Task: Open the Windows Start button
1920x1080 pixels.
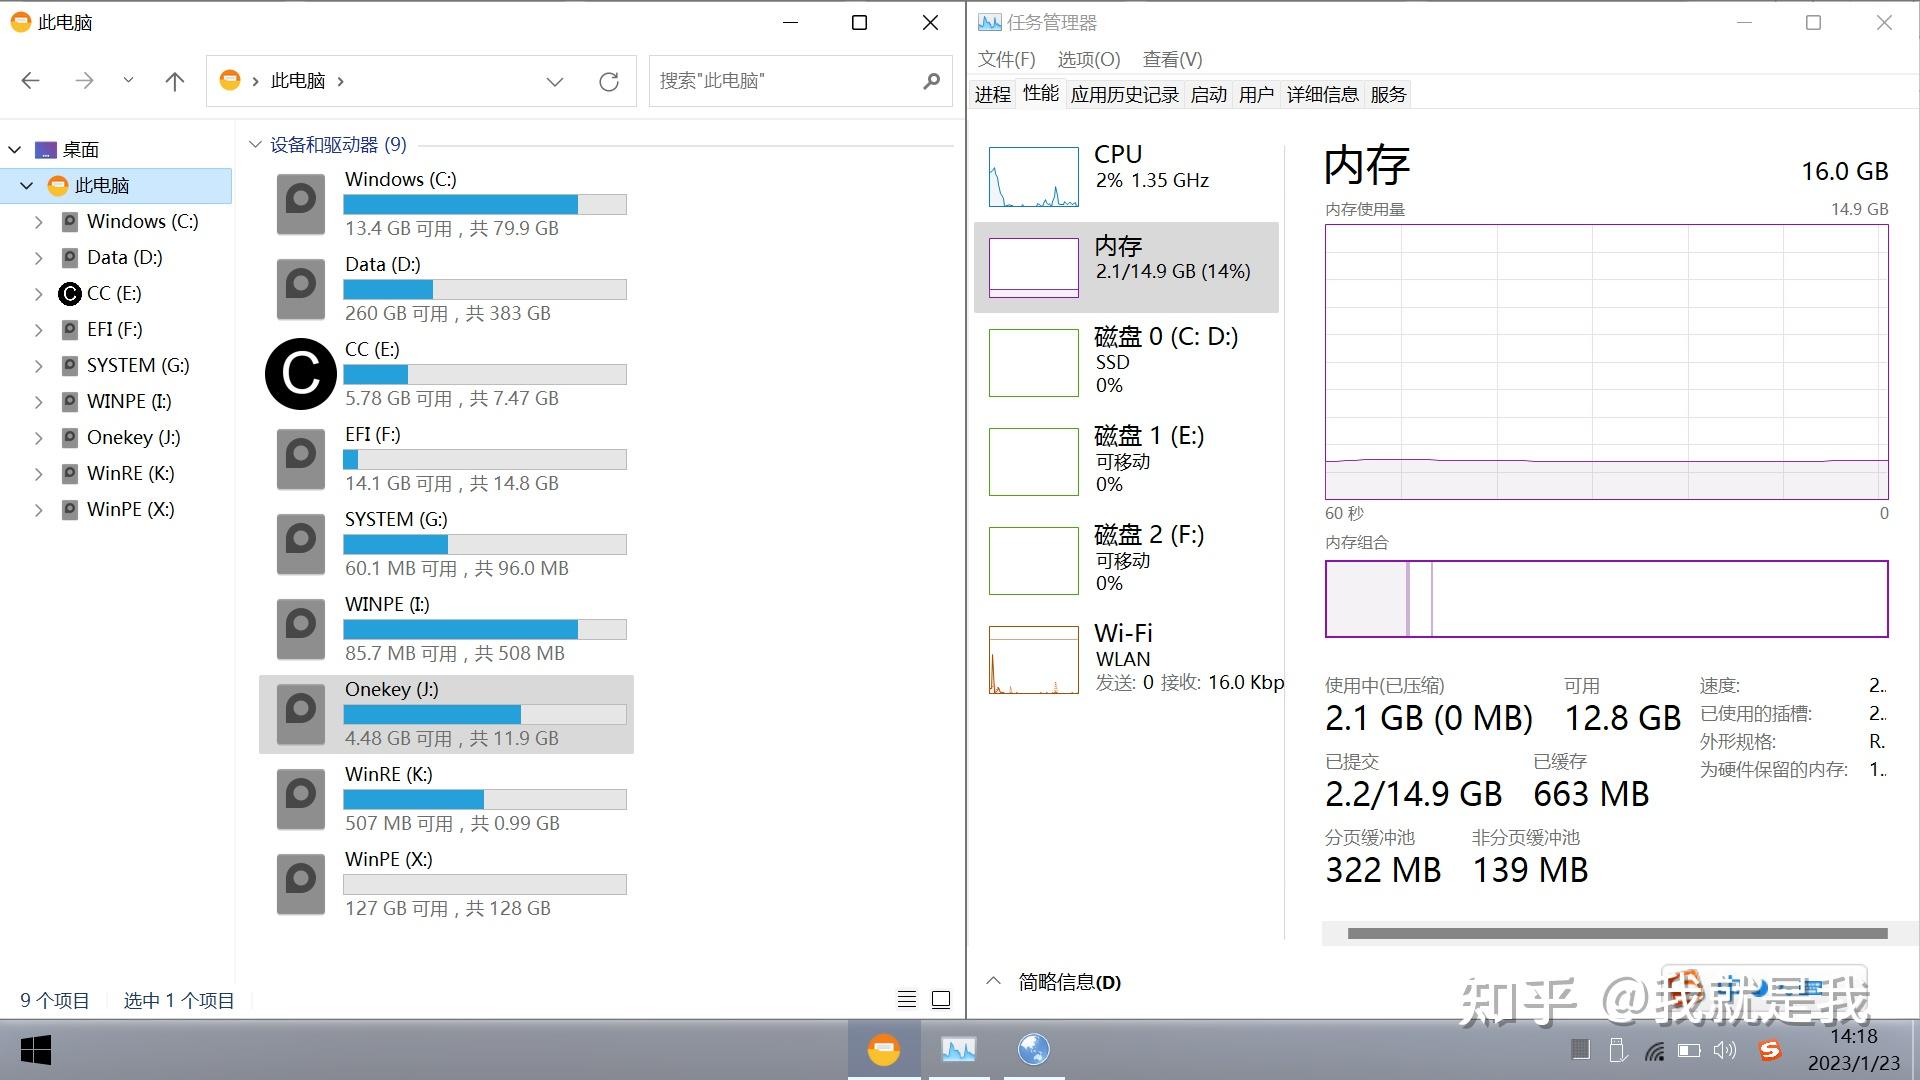Action: 36,1050
